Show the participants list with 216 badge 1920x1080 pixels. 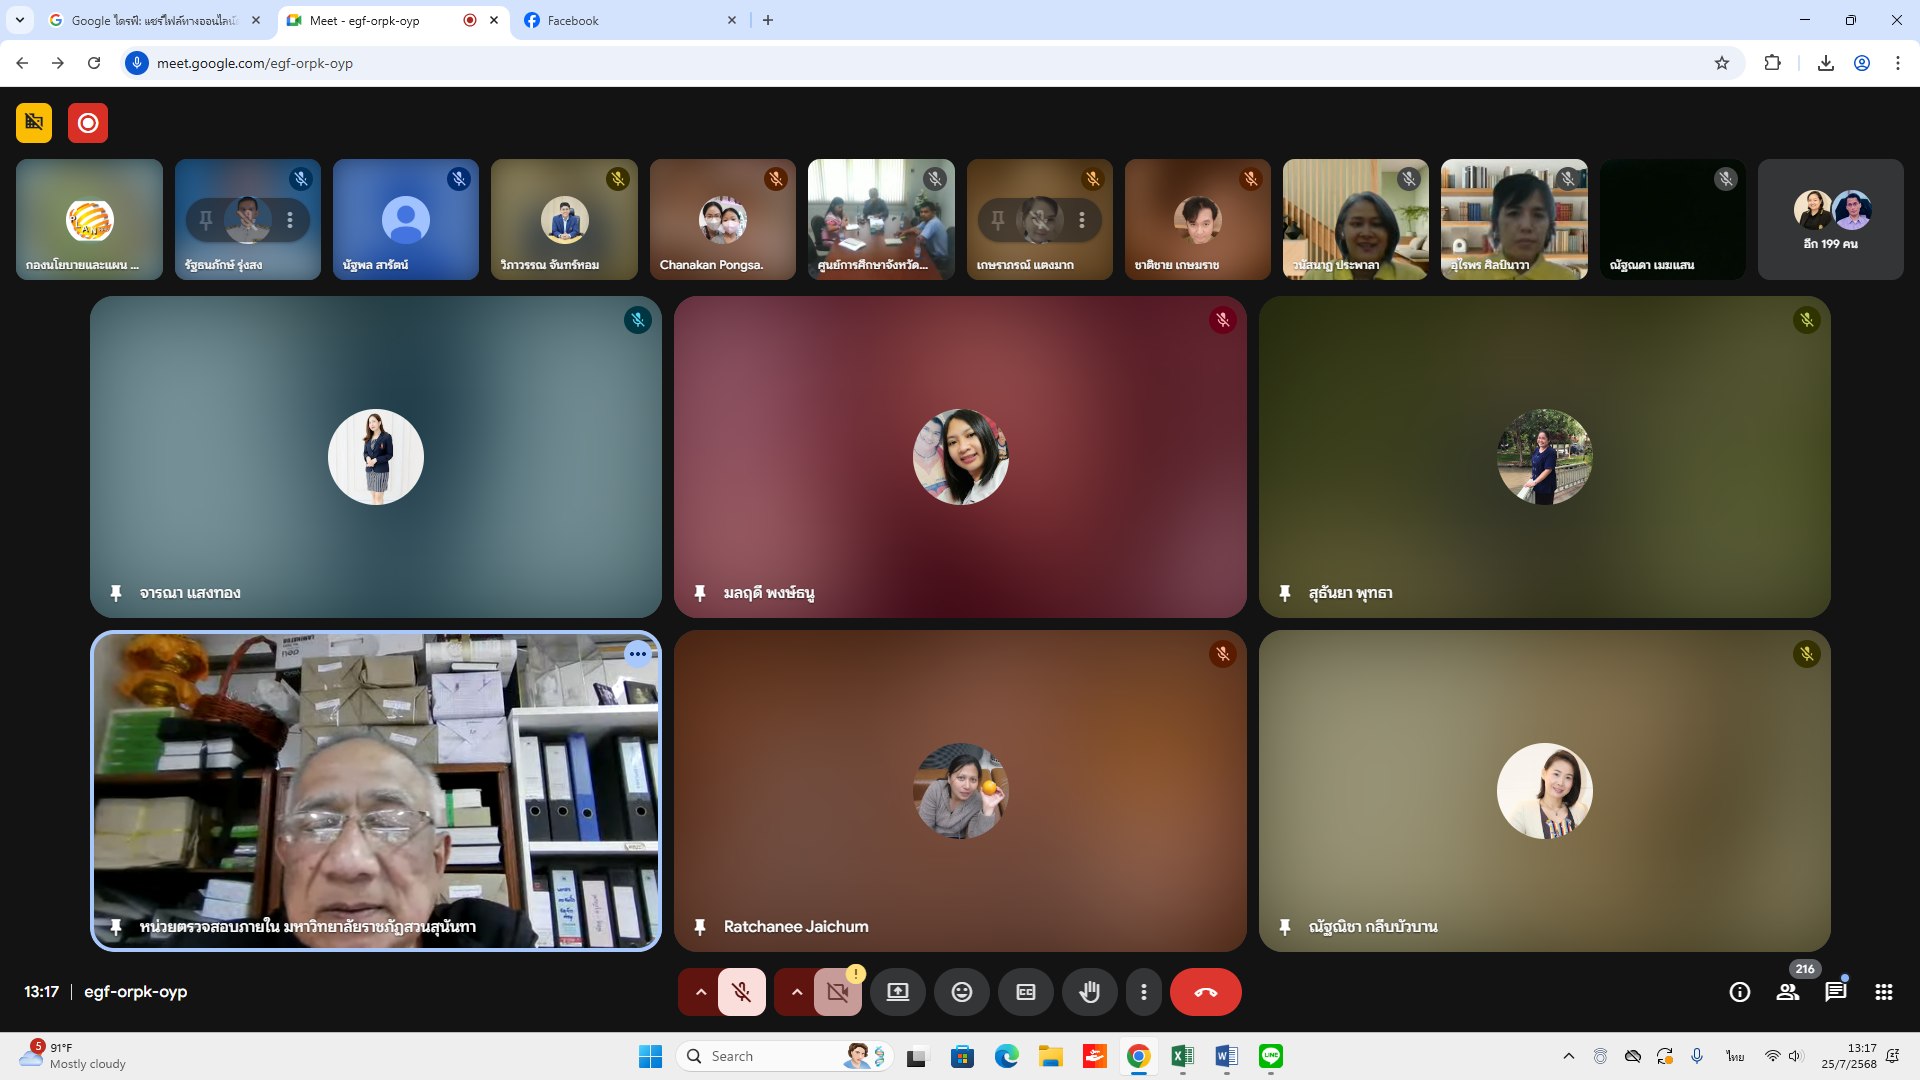(1787, 992)
